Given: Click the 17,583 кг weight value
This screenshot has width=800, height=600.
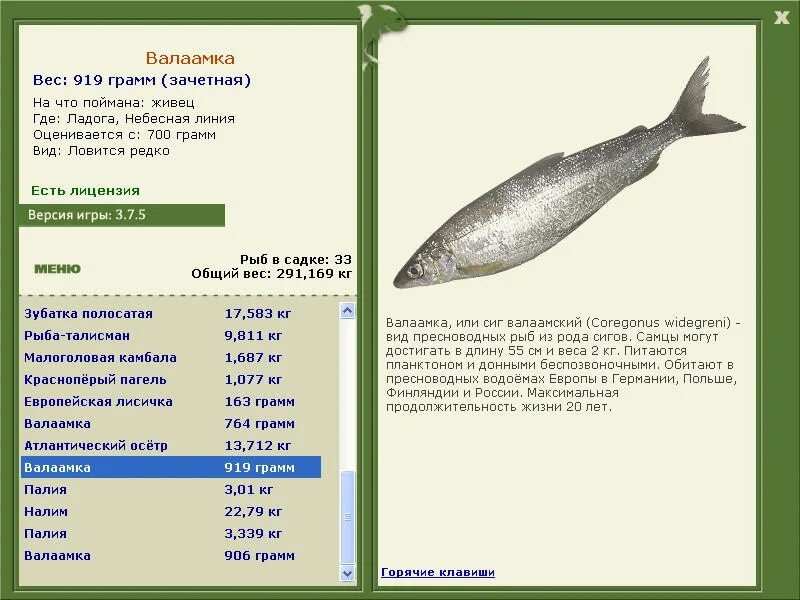Looking at the screenshot, I should (258, 314).
